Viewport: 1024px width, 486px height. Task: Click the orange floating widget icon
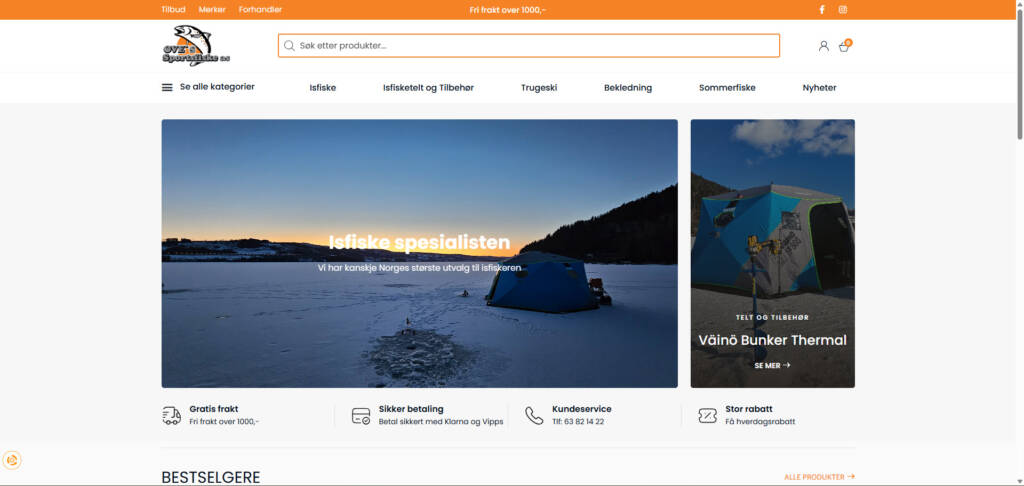click(12, 460)
